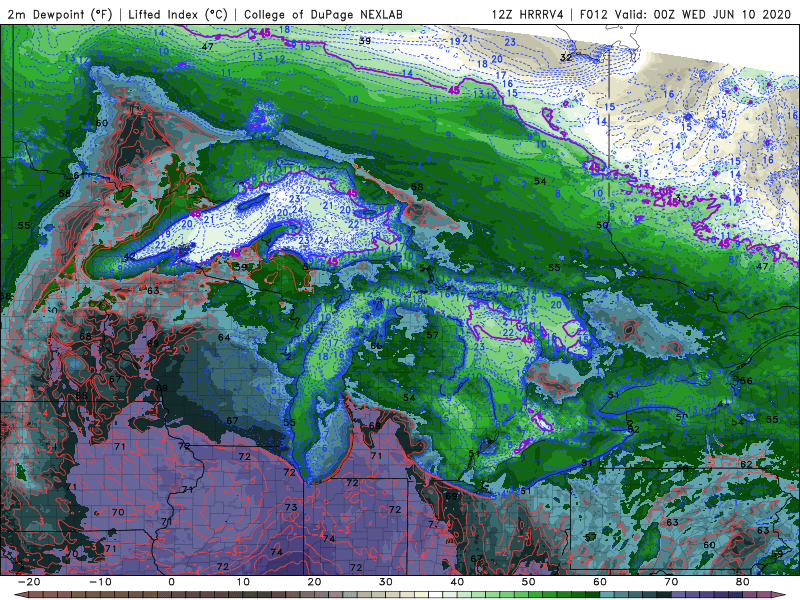Click the black 64 dewpoint value on the map
Viewport: 800px width, 600px height.
pyautogui.click(x=224, y=337)
